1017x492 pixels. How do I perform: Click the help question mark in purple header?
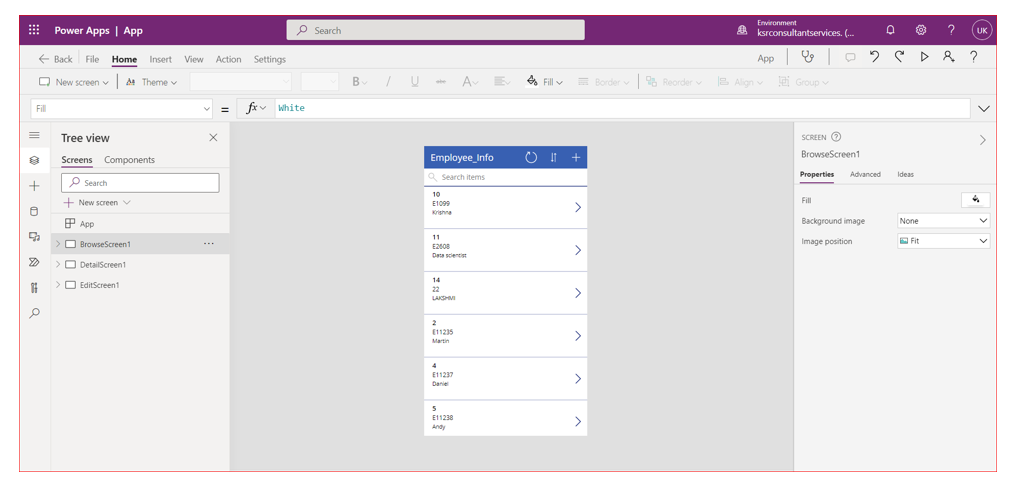click(x=951, y=30)
